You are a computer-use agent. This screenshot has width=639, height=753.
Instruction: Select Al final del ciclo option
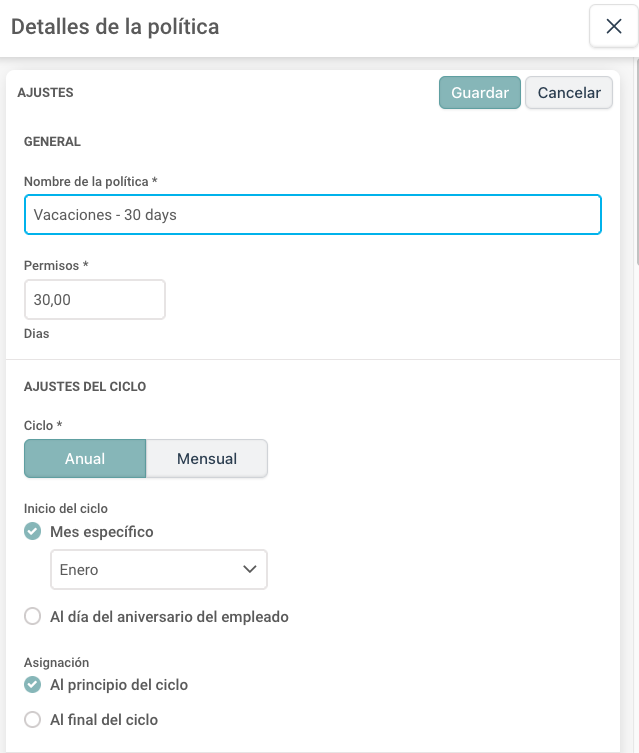[x=33, y=720]
